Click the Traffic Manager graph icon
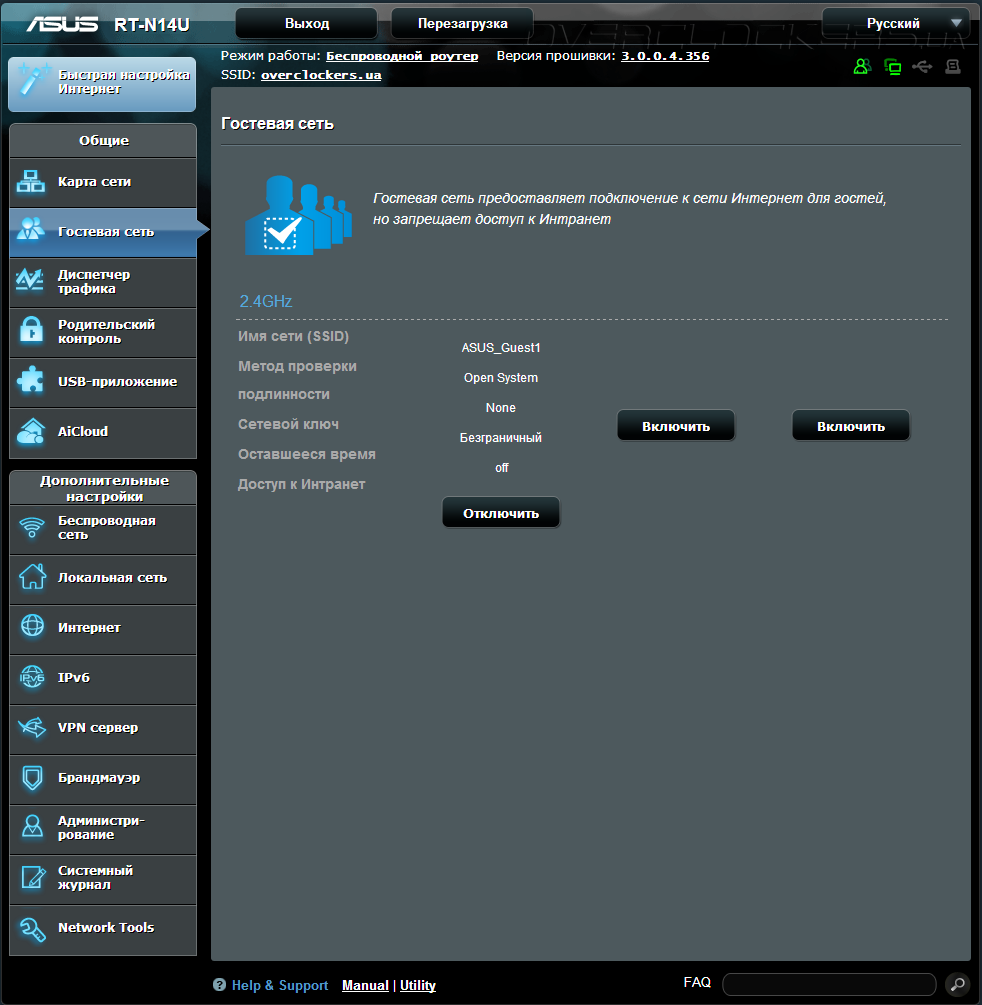Screen dimensions: 982x1005 [x=30, y=280]
